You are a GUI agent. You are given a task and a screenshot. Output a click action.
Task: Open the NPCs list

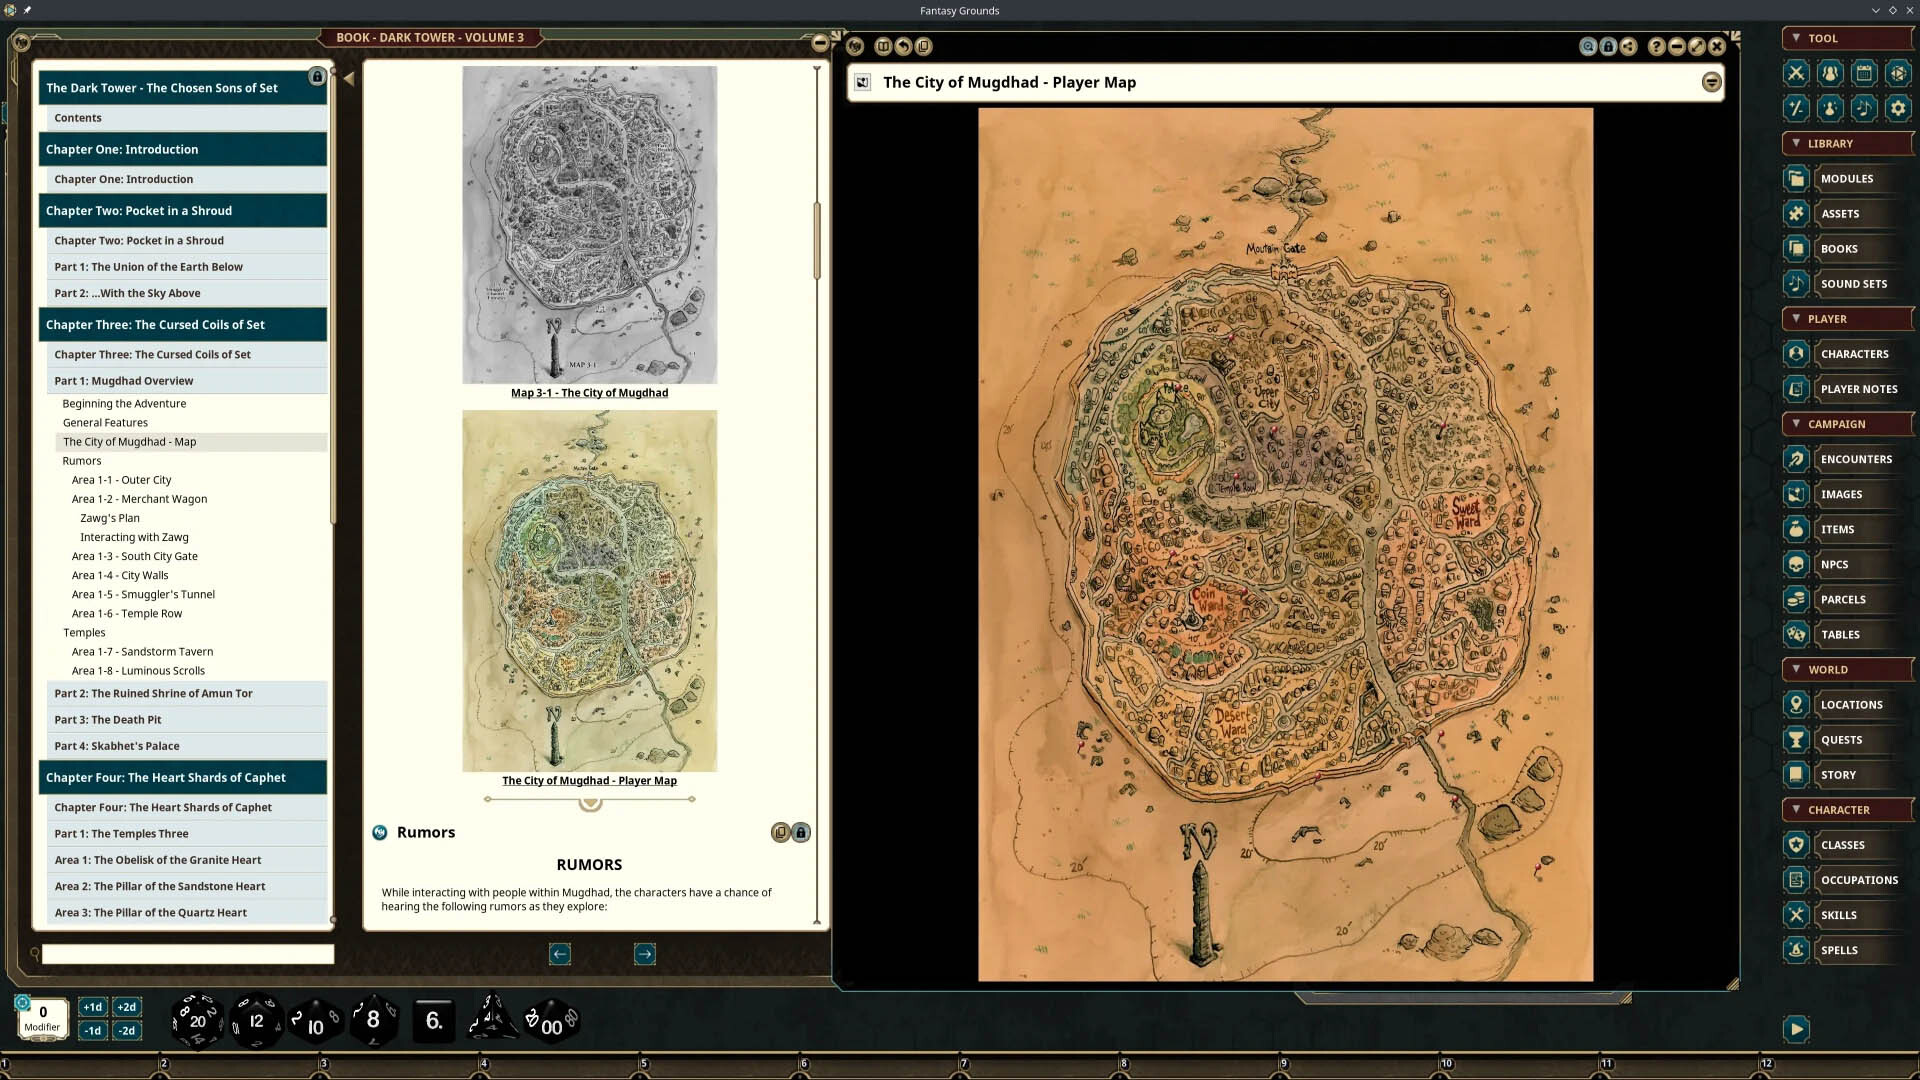coord(1834,564)
